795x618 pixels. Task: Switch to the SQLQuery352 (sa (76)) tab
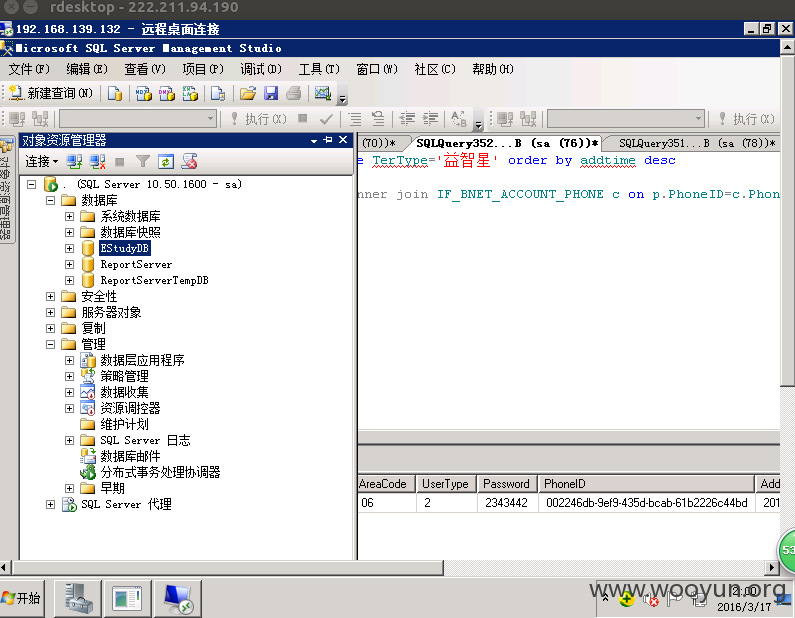pos(507,143)
